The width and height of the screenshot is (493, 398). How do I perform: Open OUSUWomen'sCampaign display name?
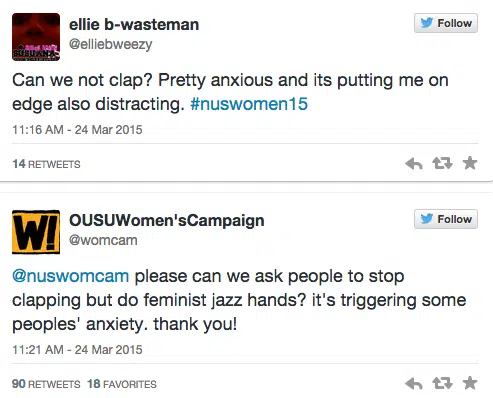(167, 221)
